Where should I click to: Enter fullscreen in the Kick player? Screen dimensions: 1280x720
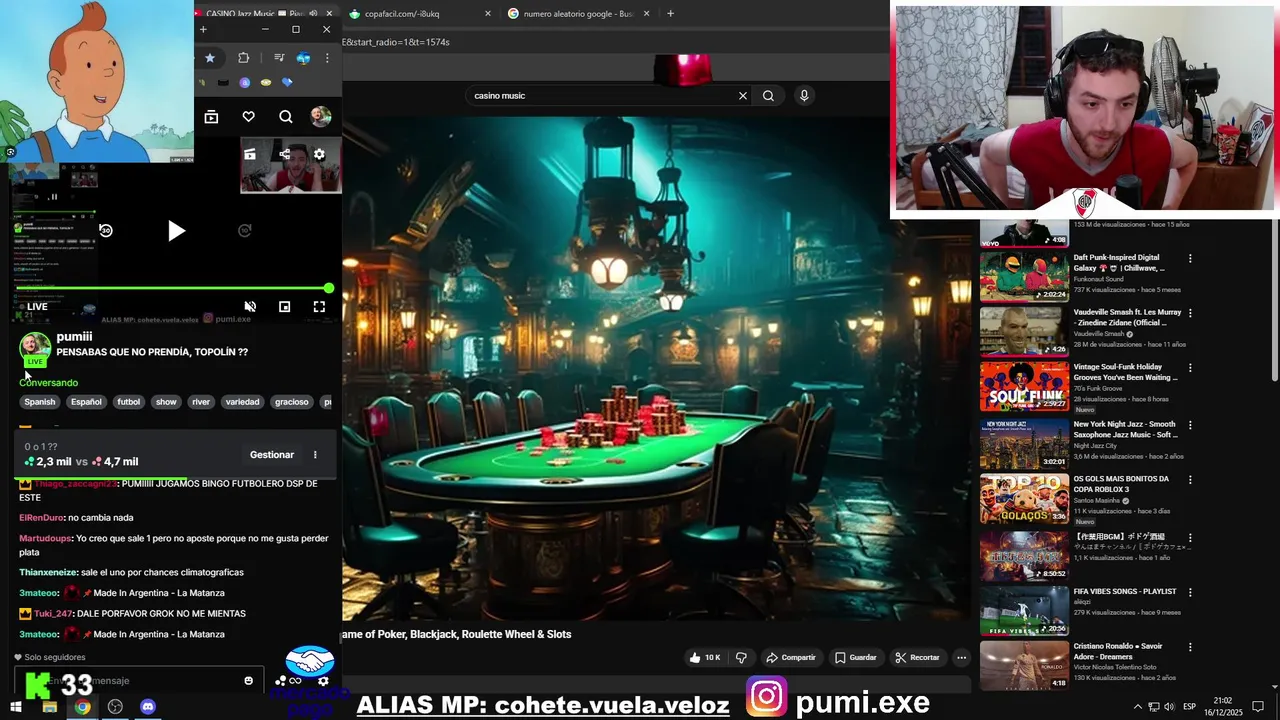(319, 307)
